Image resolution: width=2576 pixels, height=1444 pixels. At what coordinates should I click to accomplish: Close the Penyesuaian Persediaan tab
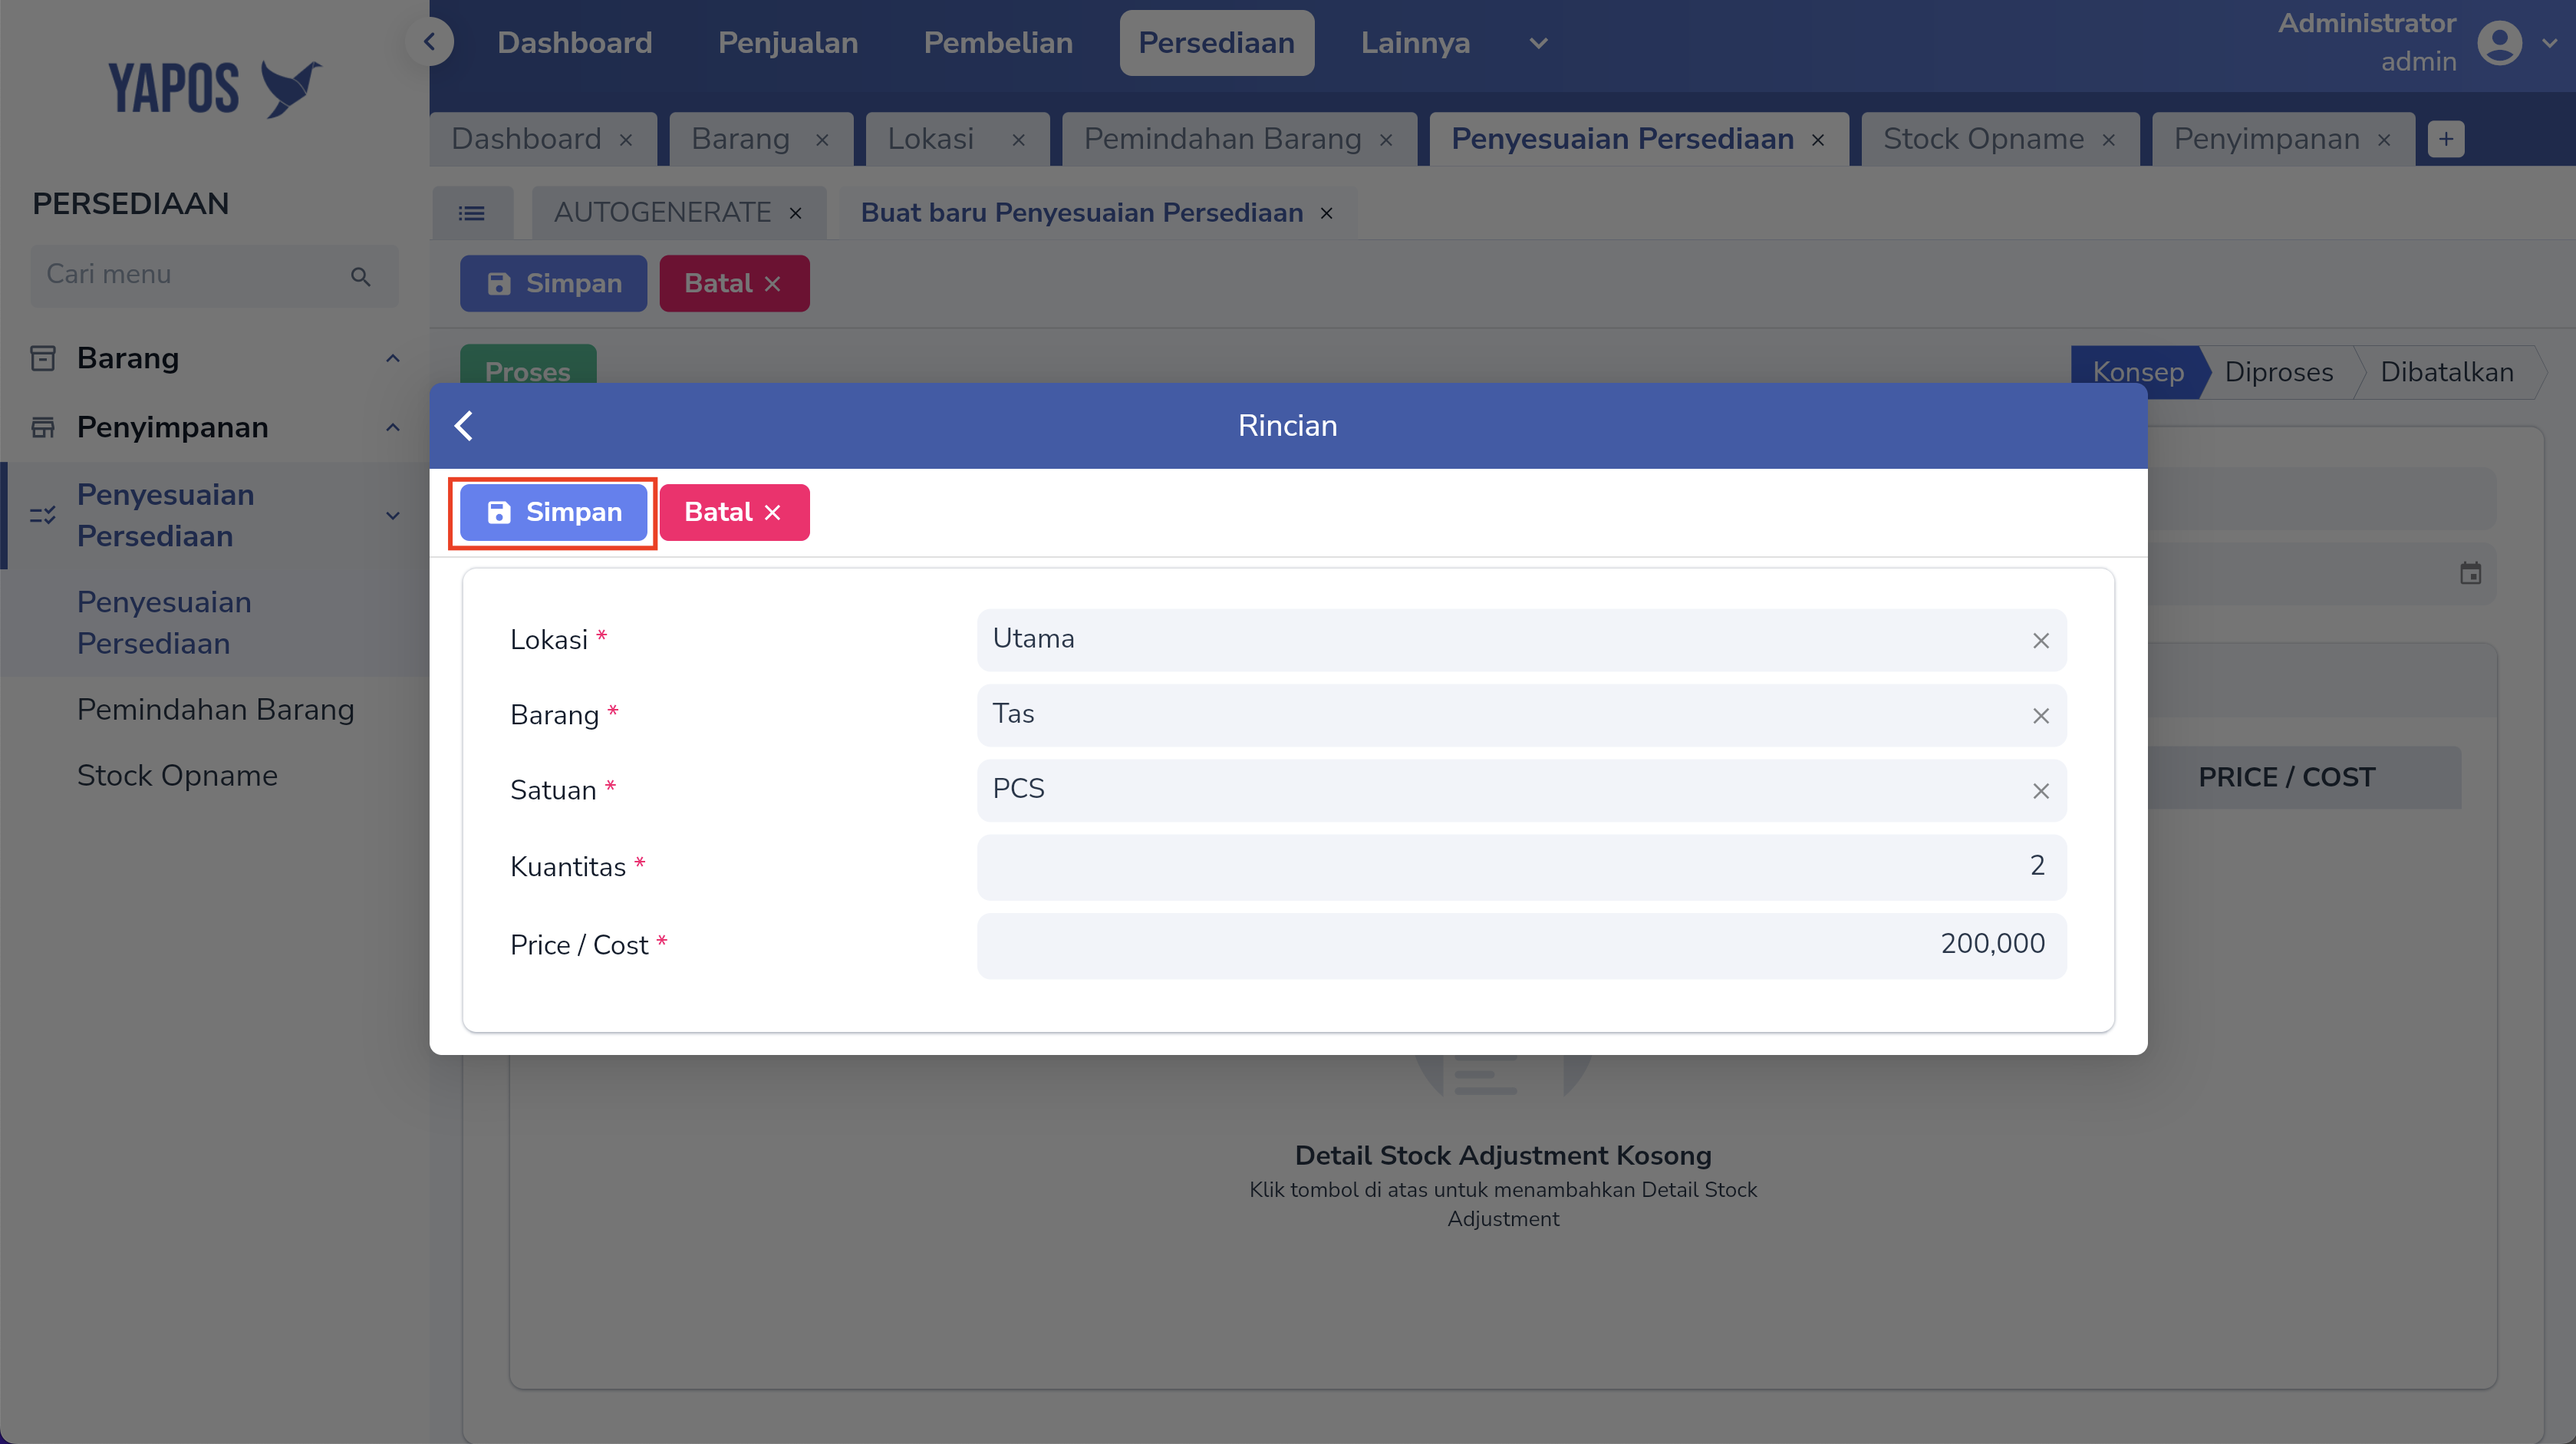pyautogui.click(x=1818, y=140)
